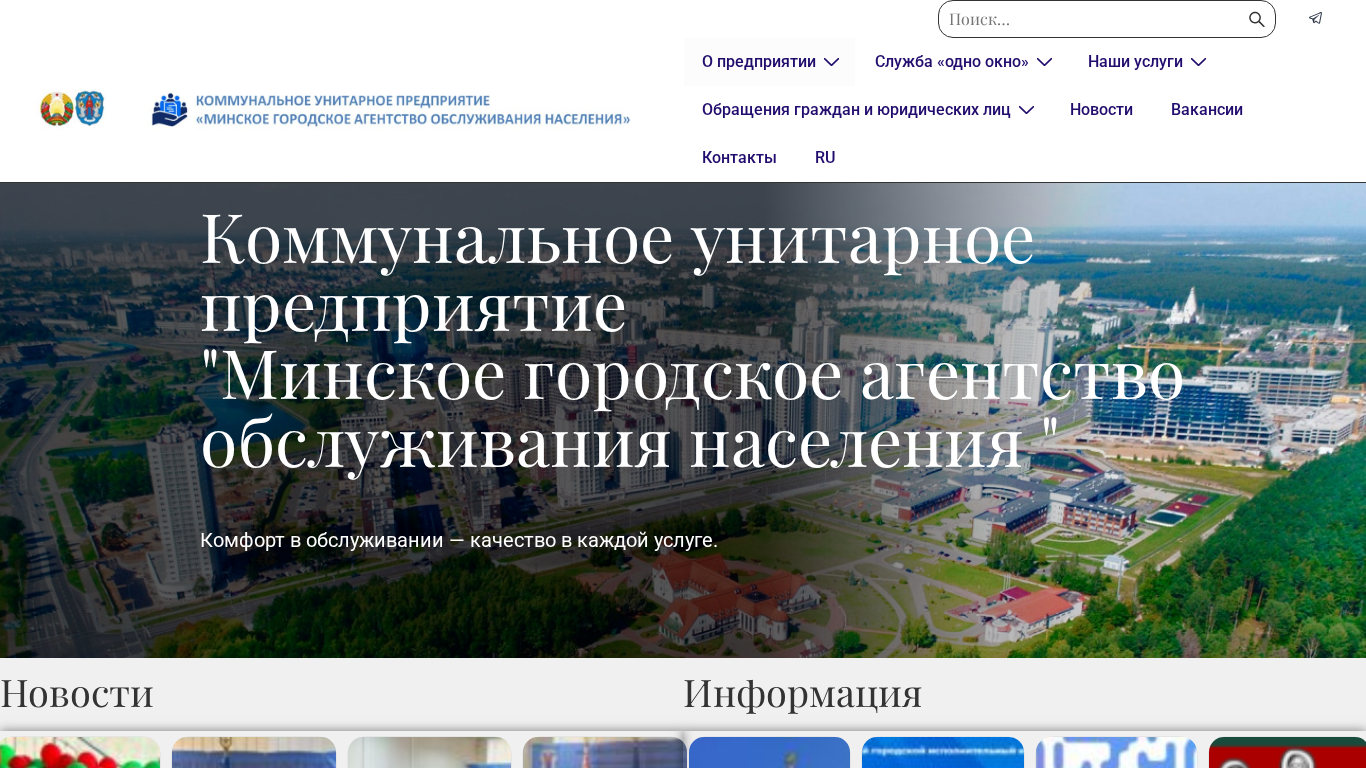Screen dimensions: 1366x768
Task: Click the hero title «Минское городское агентство обслуживания населения»
Action: point(692,409)
